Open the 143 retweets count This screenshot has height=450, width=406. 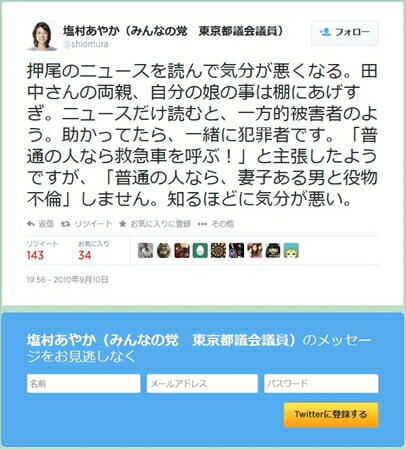point(35,255)
